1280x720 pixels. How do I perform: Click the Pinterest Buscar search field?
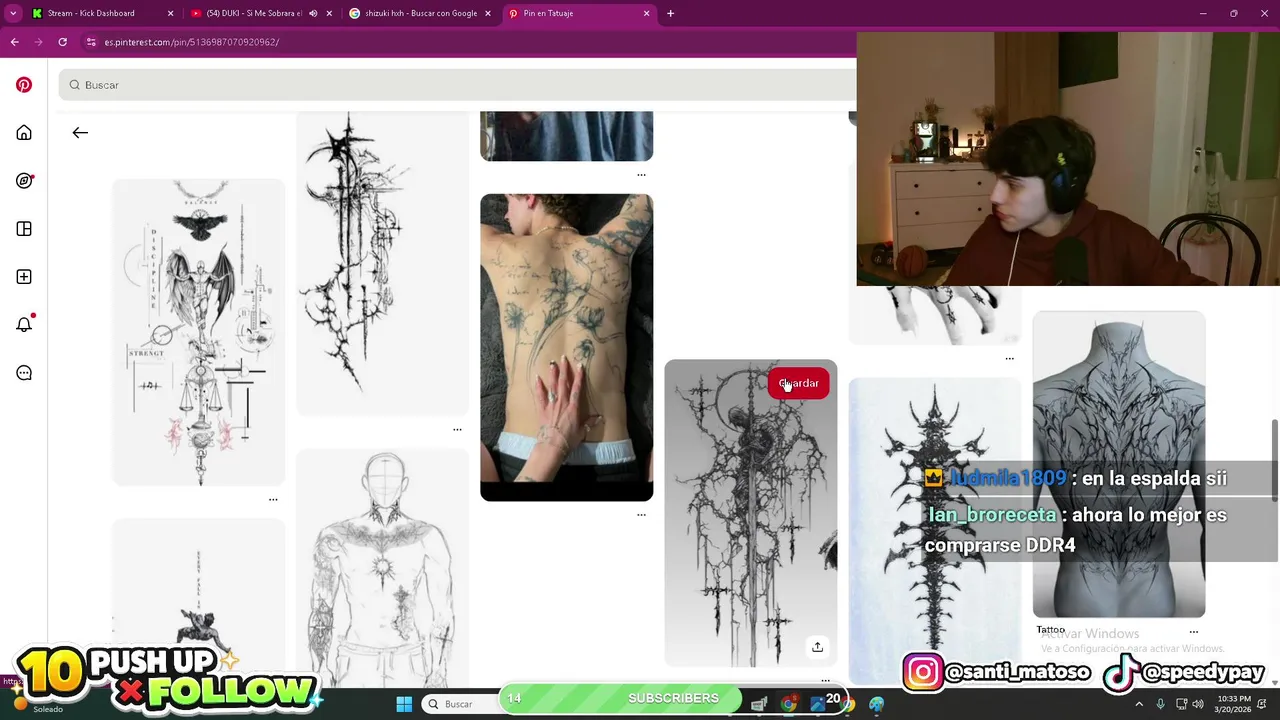pyautogui.click(x=457, y=85)
